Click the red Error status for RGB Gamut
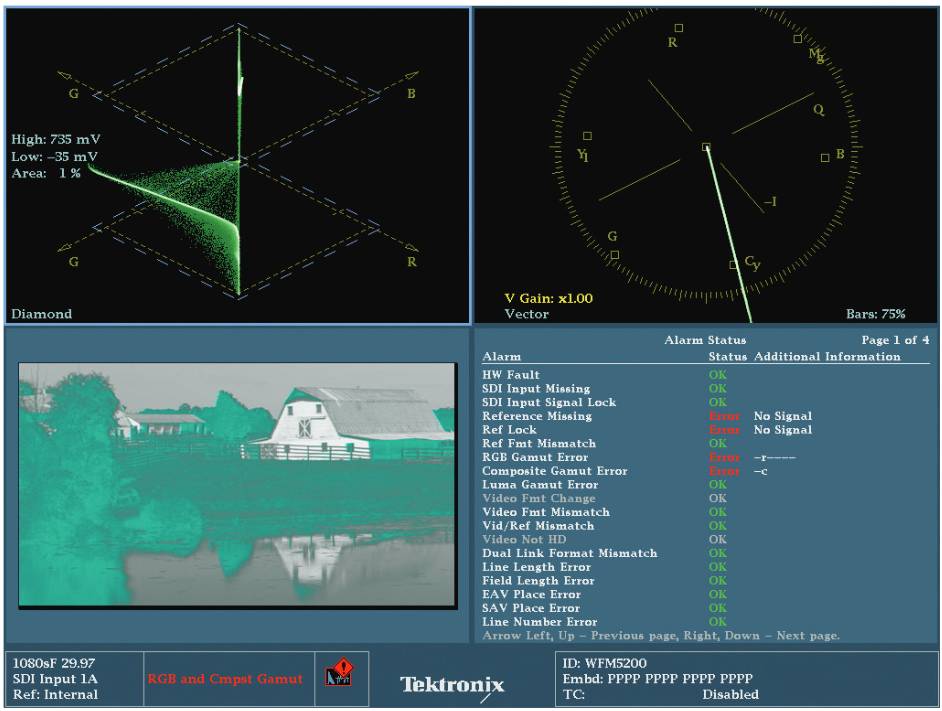This screenshot has height=711, width=942. [x=724, y=457]
